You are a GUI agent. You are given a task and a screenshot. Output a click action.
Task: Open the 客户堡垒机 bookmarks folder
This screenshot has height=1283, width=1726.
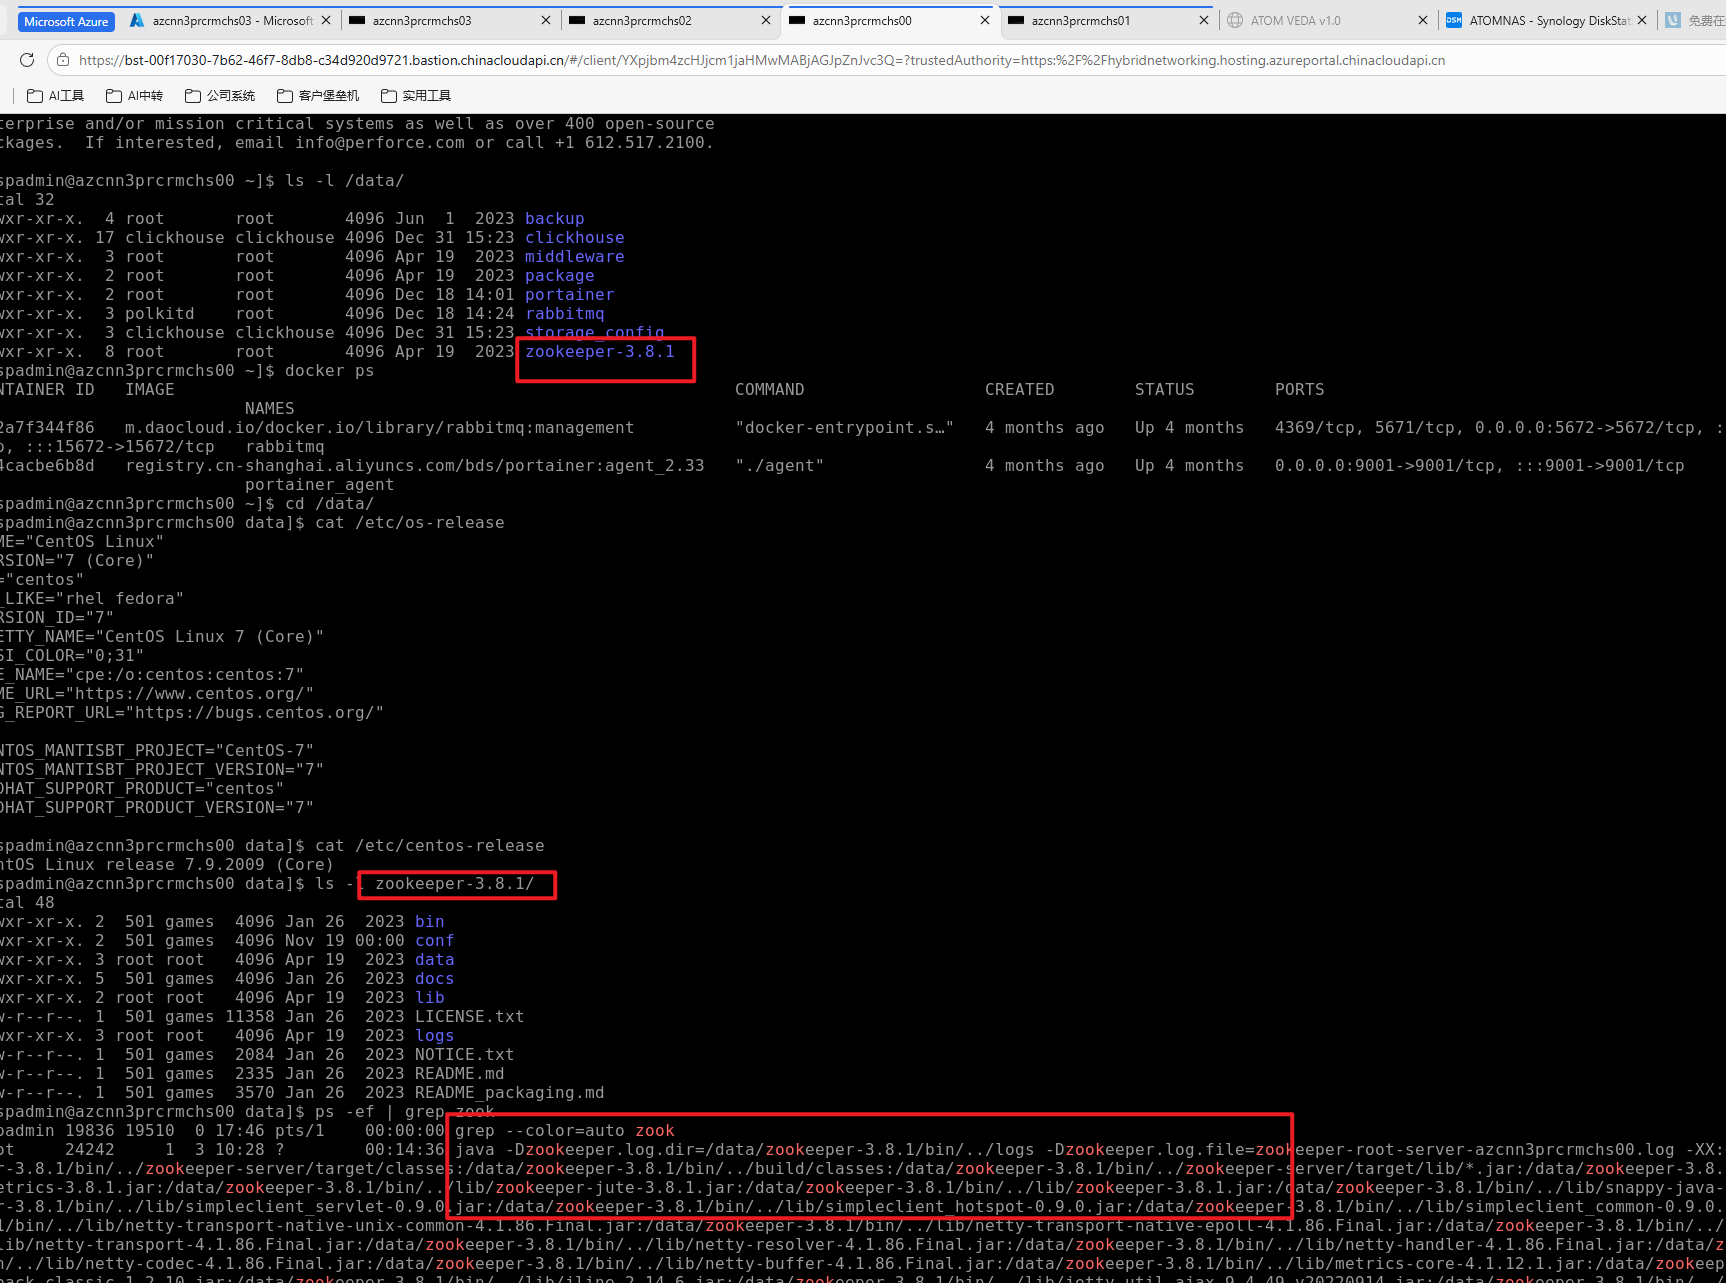[318, 96]
